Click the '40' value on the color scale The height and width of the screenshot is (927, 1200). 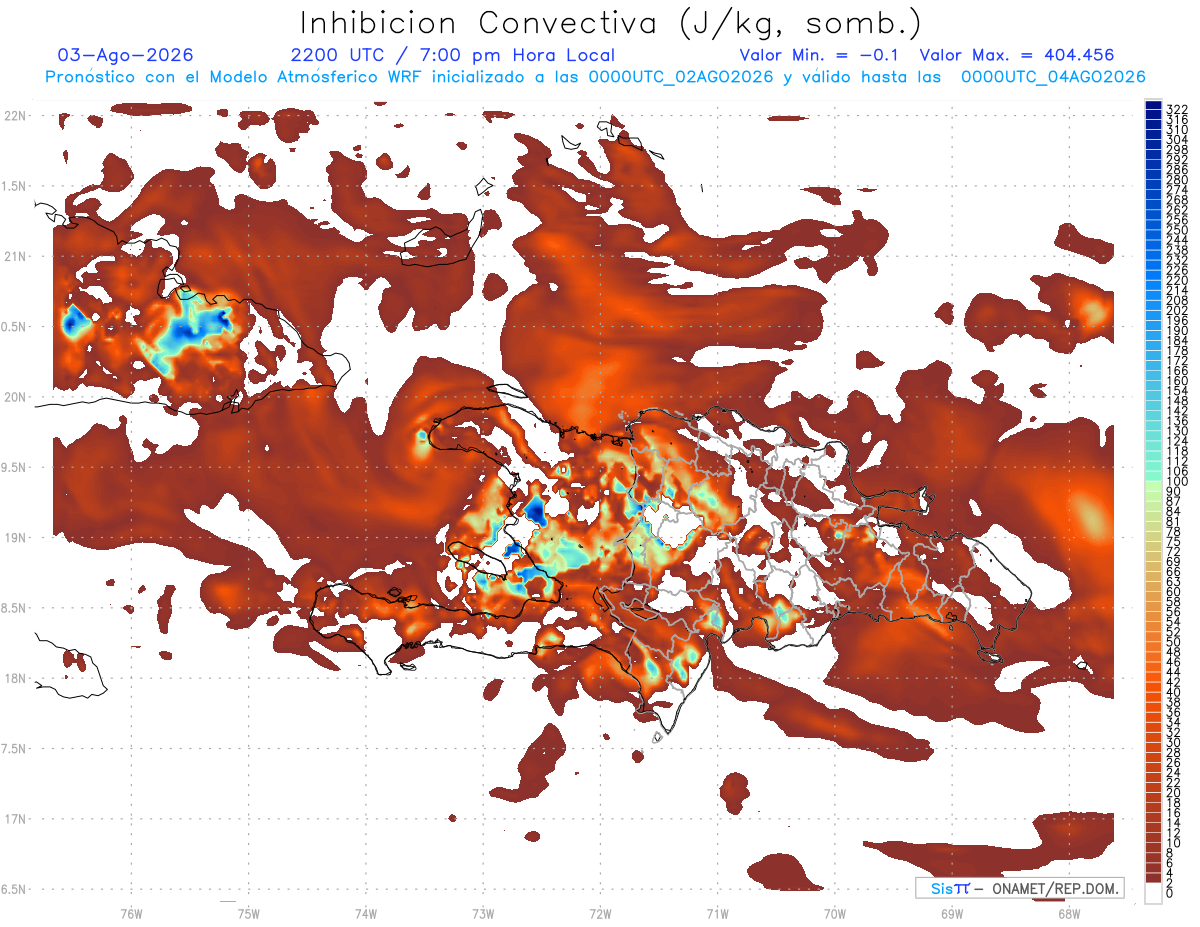point(1173,692)
